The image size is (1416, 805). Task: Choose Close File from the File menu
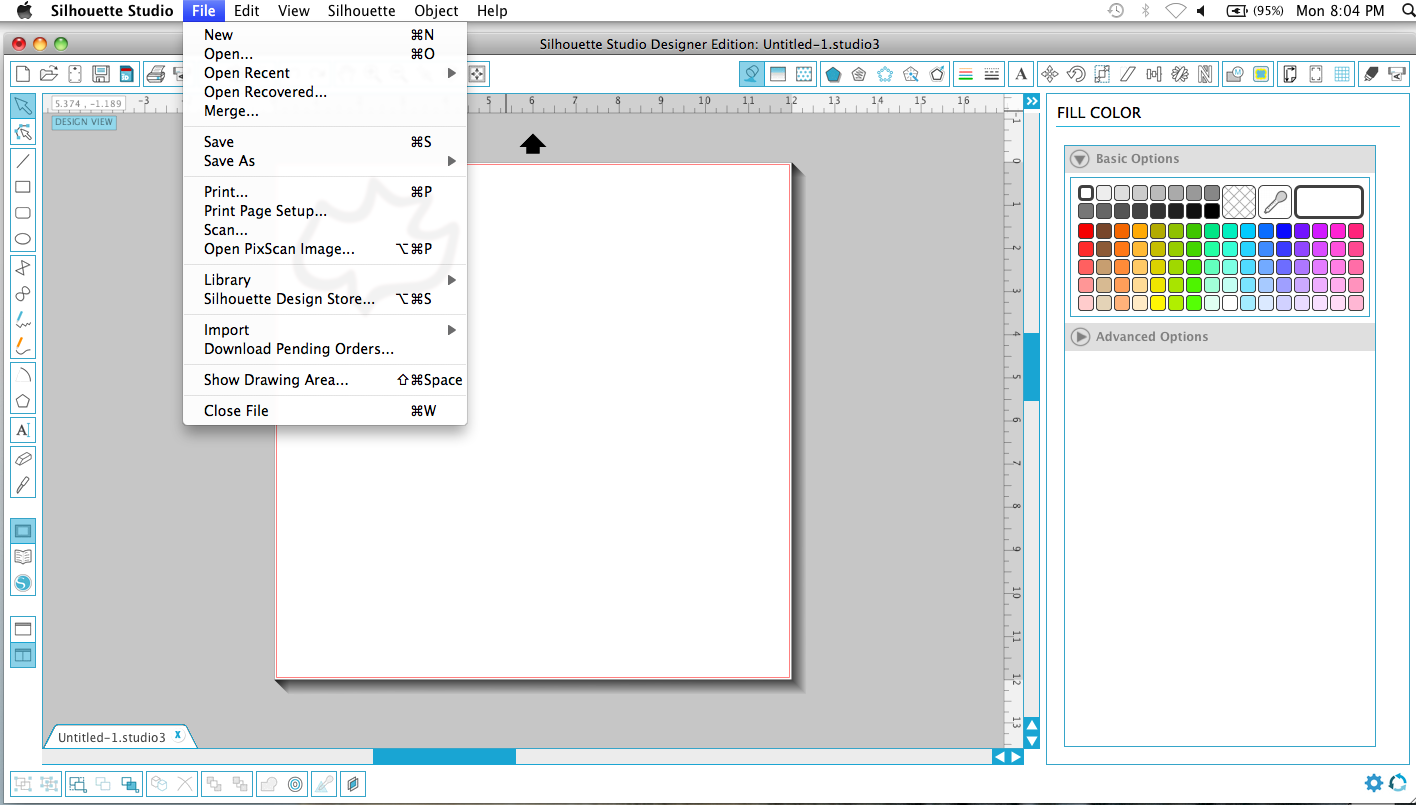click(x=325, y=411)
